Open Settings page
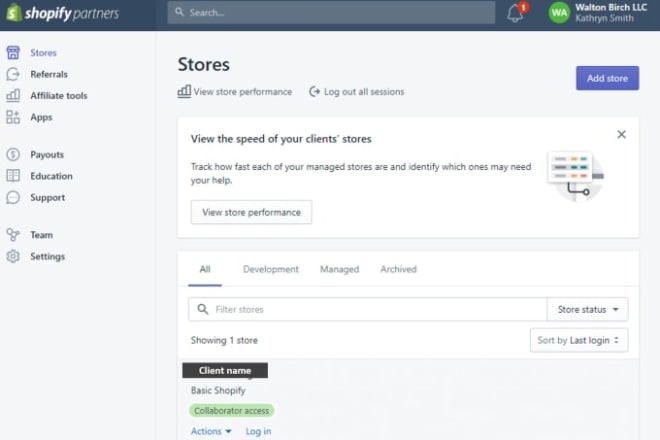This screenshot has height=440, width=660. (48, 257)
